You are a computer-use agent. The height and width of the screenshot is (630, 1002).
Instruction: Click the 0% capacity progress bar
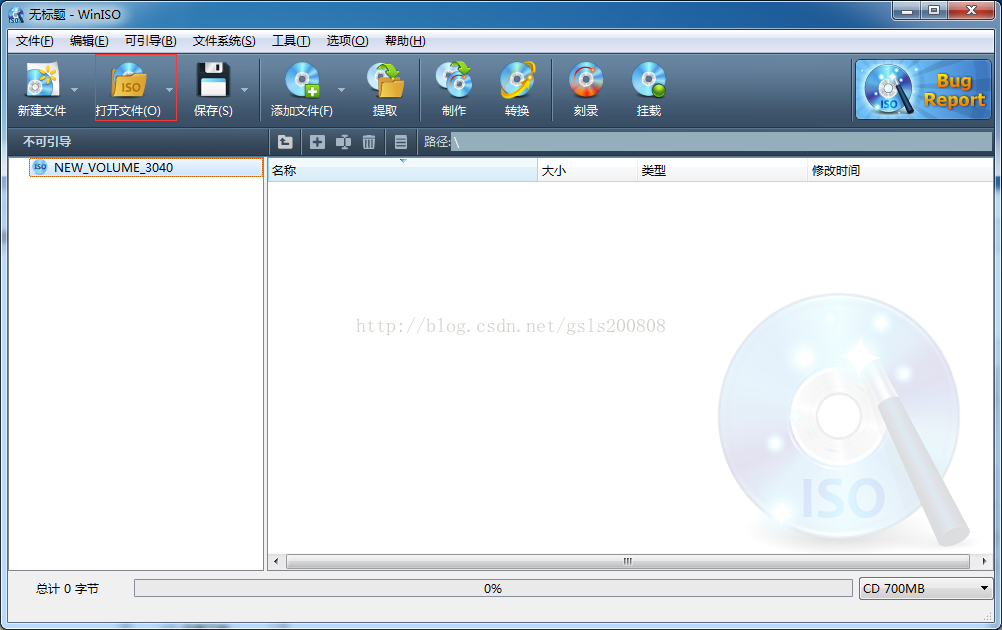click(493, 588)
